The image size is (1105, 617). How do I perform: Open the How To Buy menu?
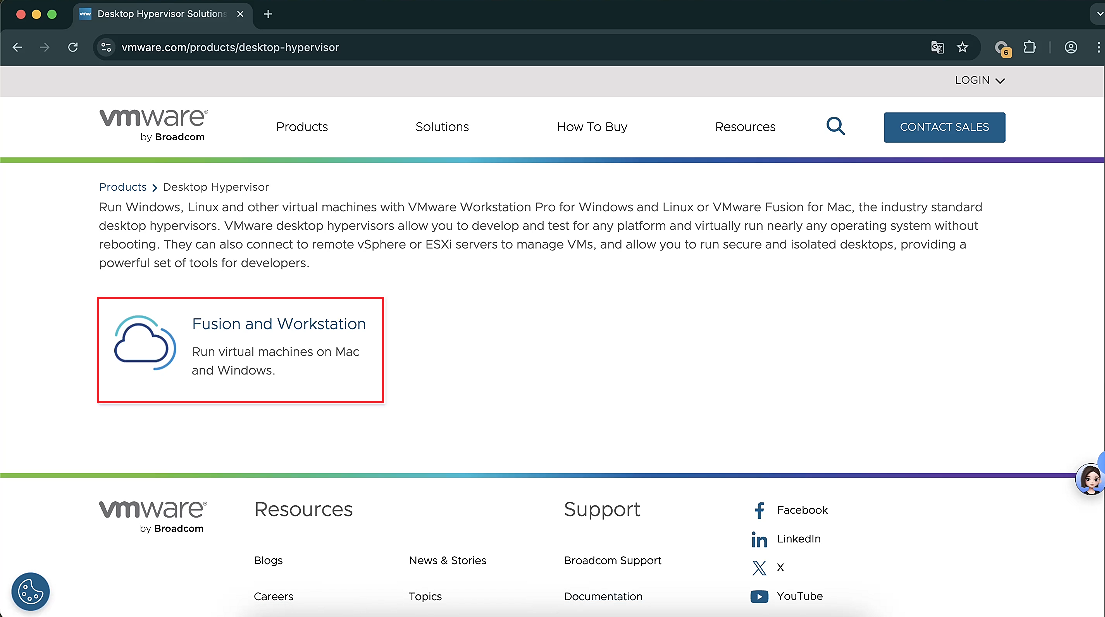point(592,127)
